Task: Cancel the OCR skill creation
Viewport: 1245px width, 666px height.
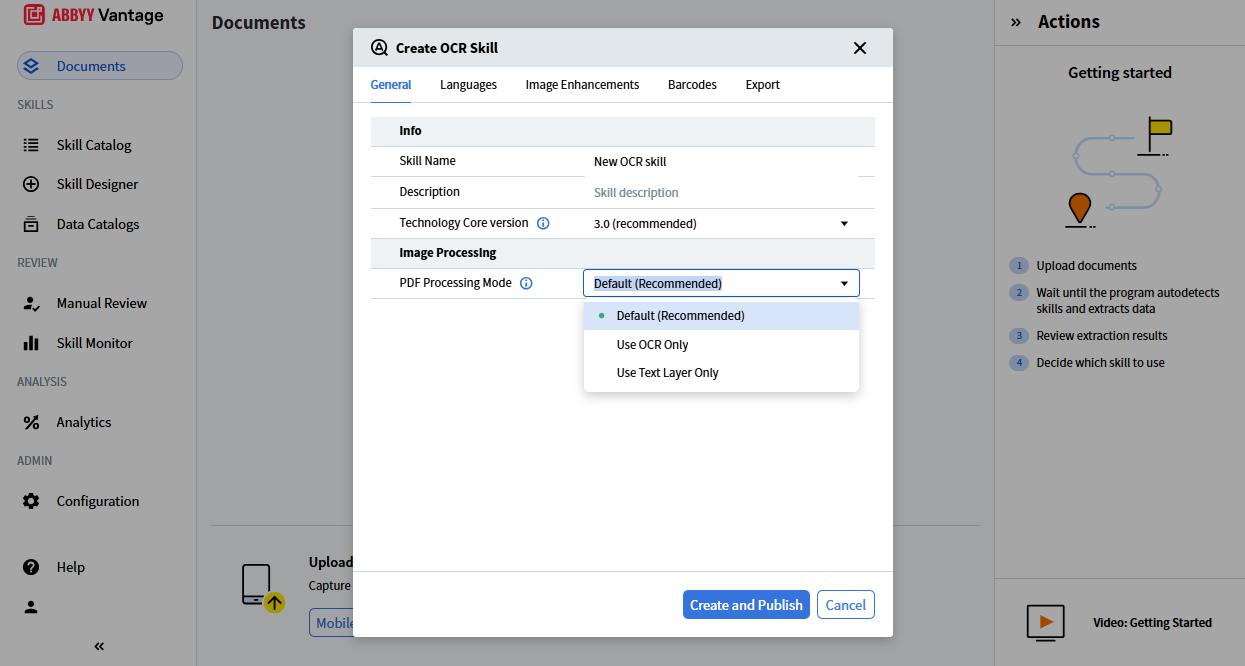Action: point(846,605)
